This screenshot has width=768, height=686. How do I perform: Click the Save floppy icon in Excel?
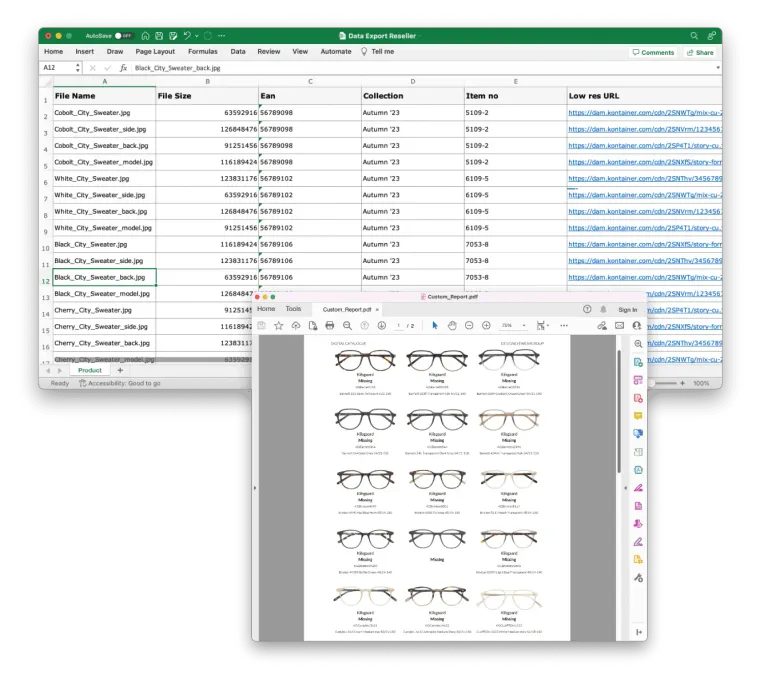(159, 36)
